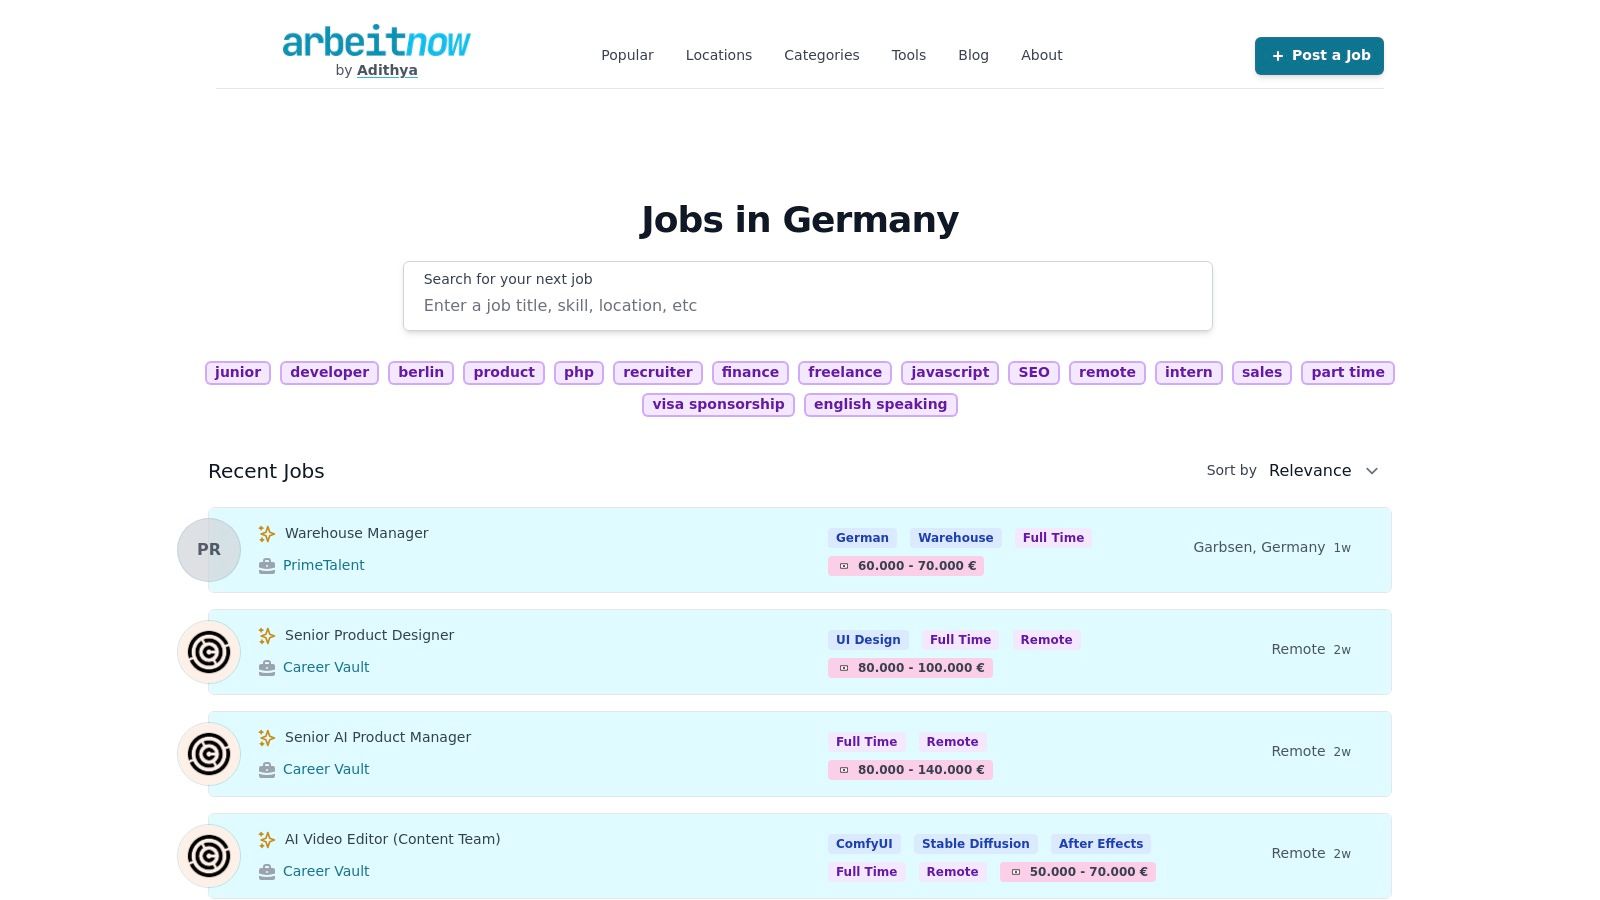Screen dimensions: 1600x900
Task: Click the plus icon inside the Post a Job button
Action: [1278, 56]
